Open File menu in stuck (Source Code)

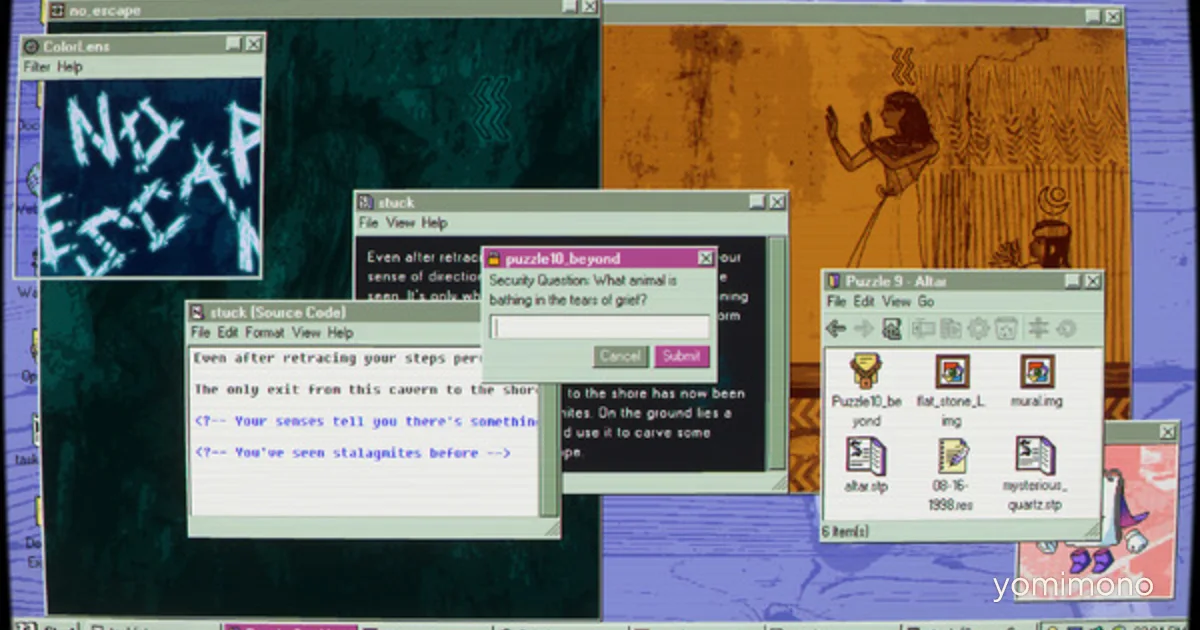pos(200,333)
